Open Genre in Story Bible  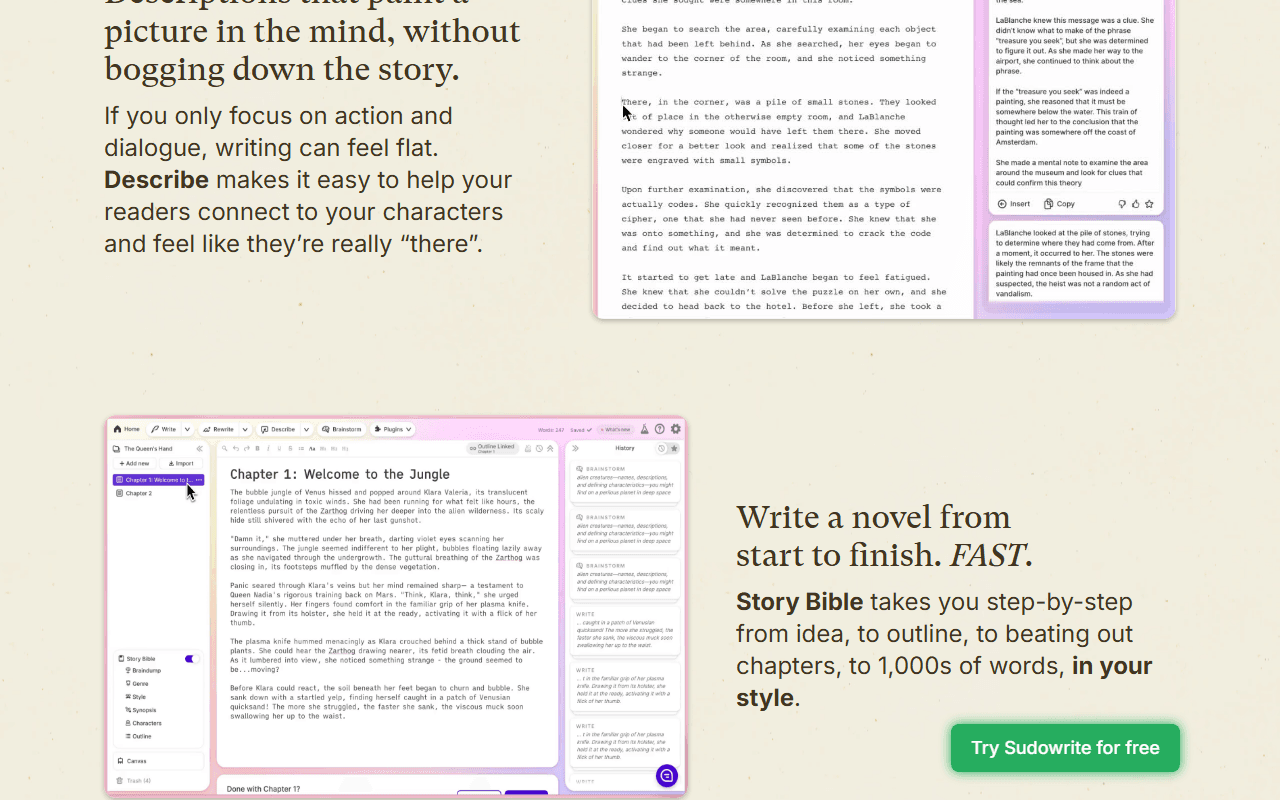pos(139,684)
